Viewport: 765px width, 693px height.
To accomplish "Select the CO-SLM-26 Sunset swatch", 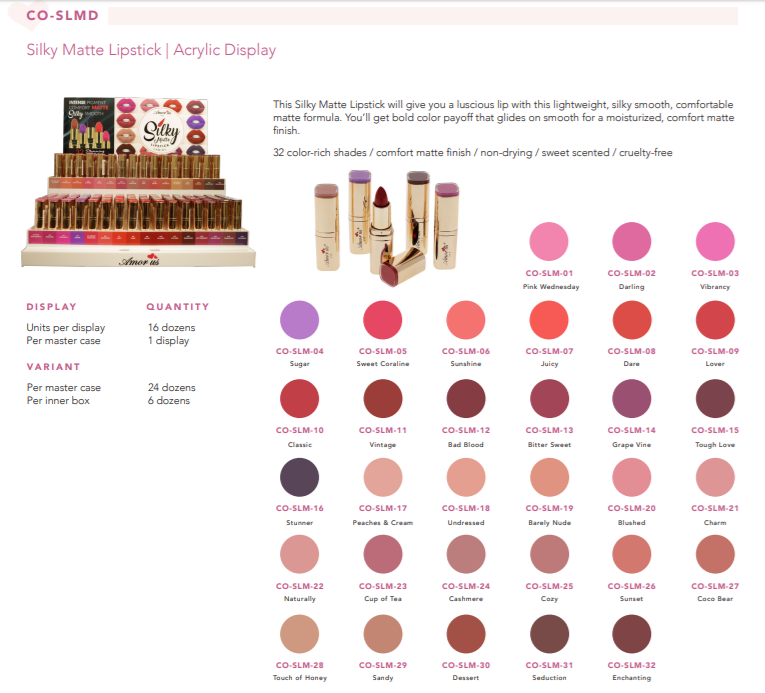I will (x=632, y=554).
